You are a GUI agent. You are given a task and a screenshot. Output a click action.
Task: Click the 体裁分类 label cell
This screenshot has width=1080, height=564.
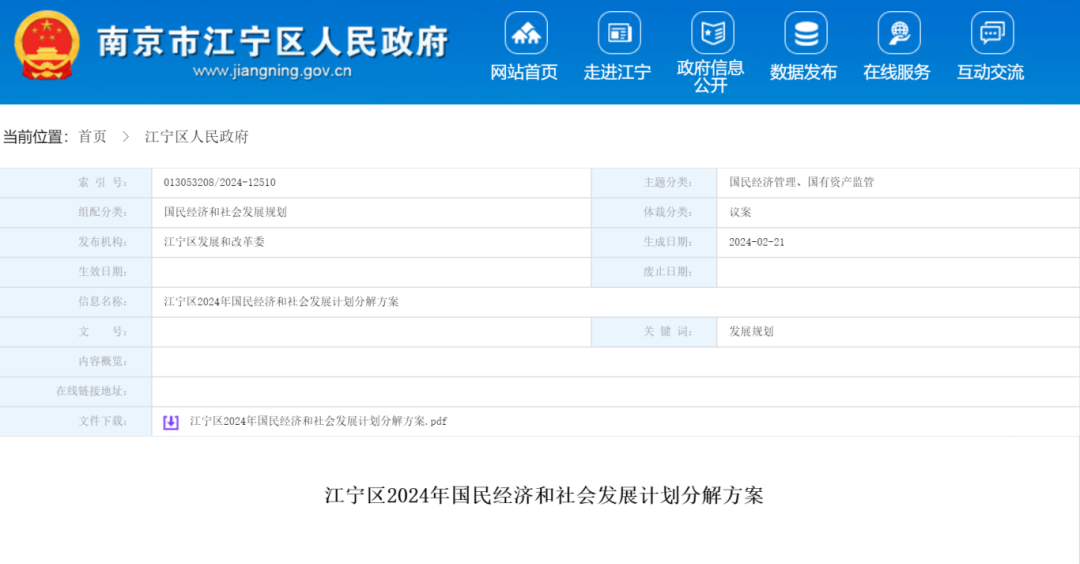coord(654,212)
